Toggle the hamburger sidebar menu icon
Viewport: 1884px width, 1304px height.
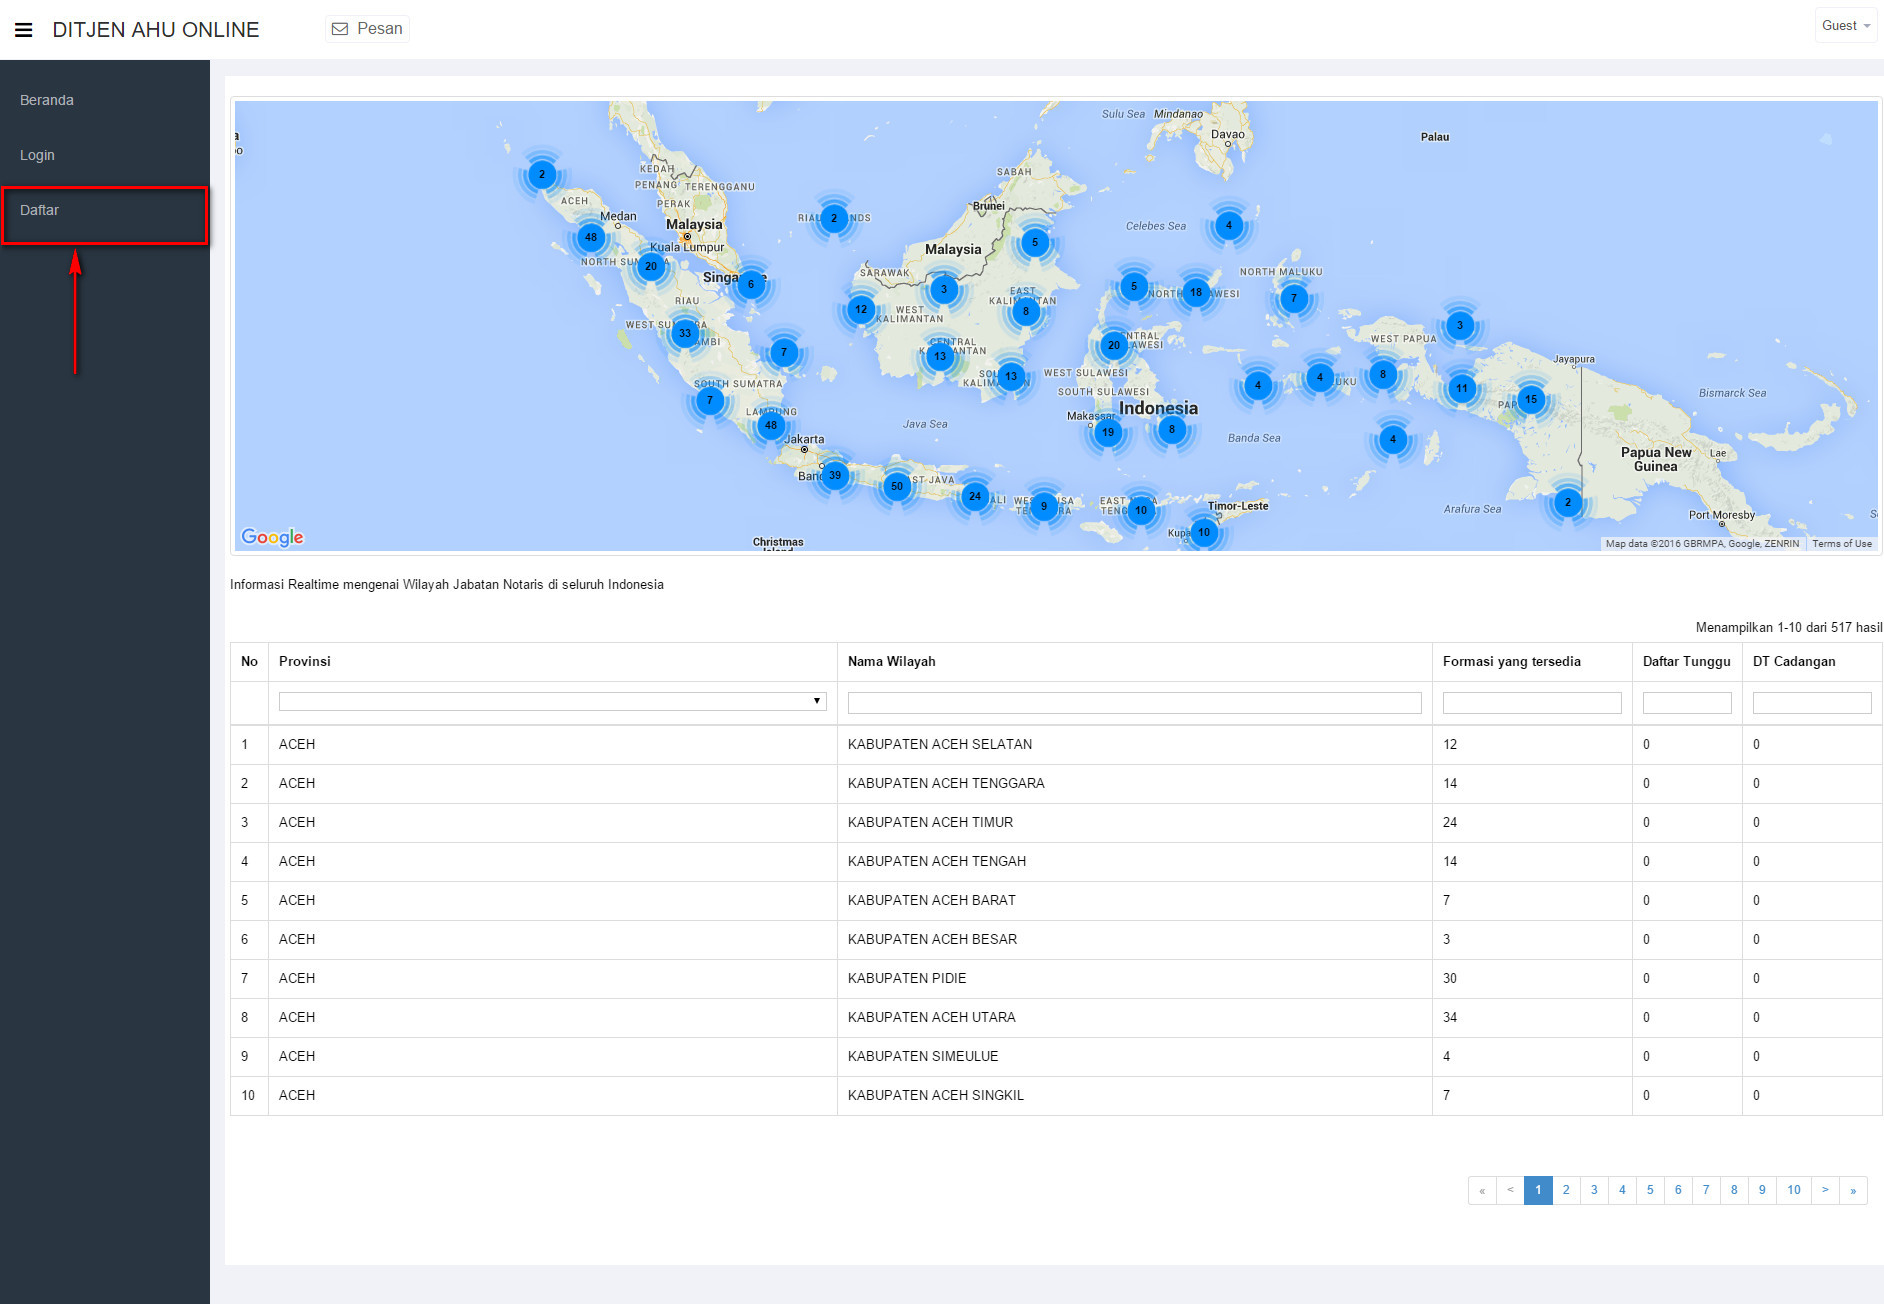tap(24, 30)
